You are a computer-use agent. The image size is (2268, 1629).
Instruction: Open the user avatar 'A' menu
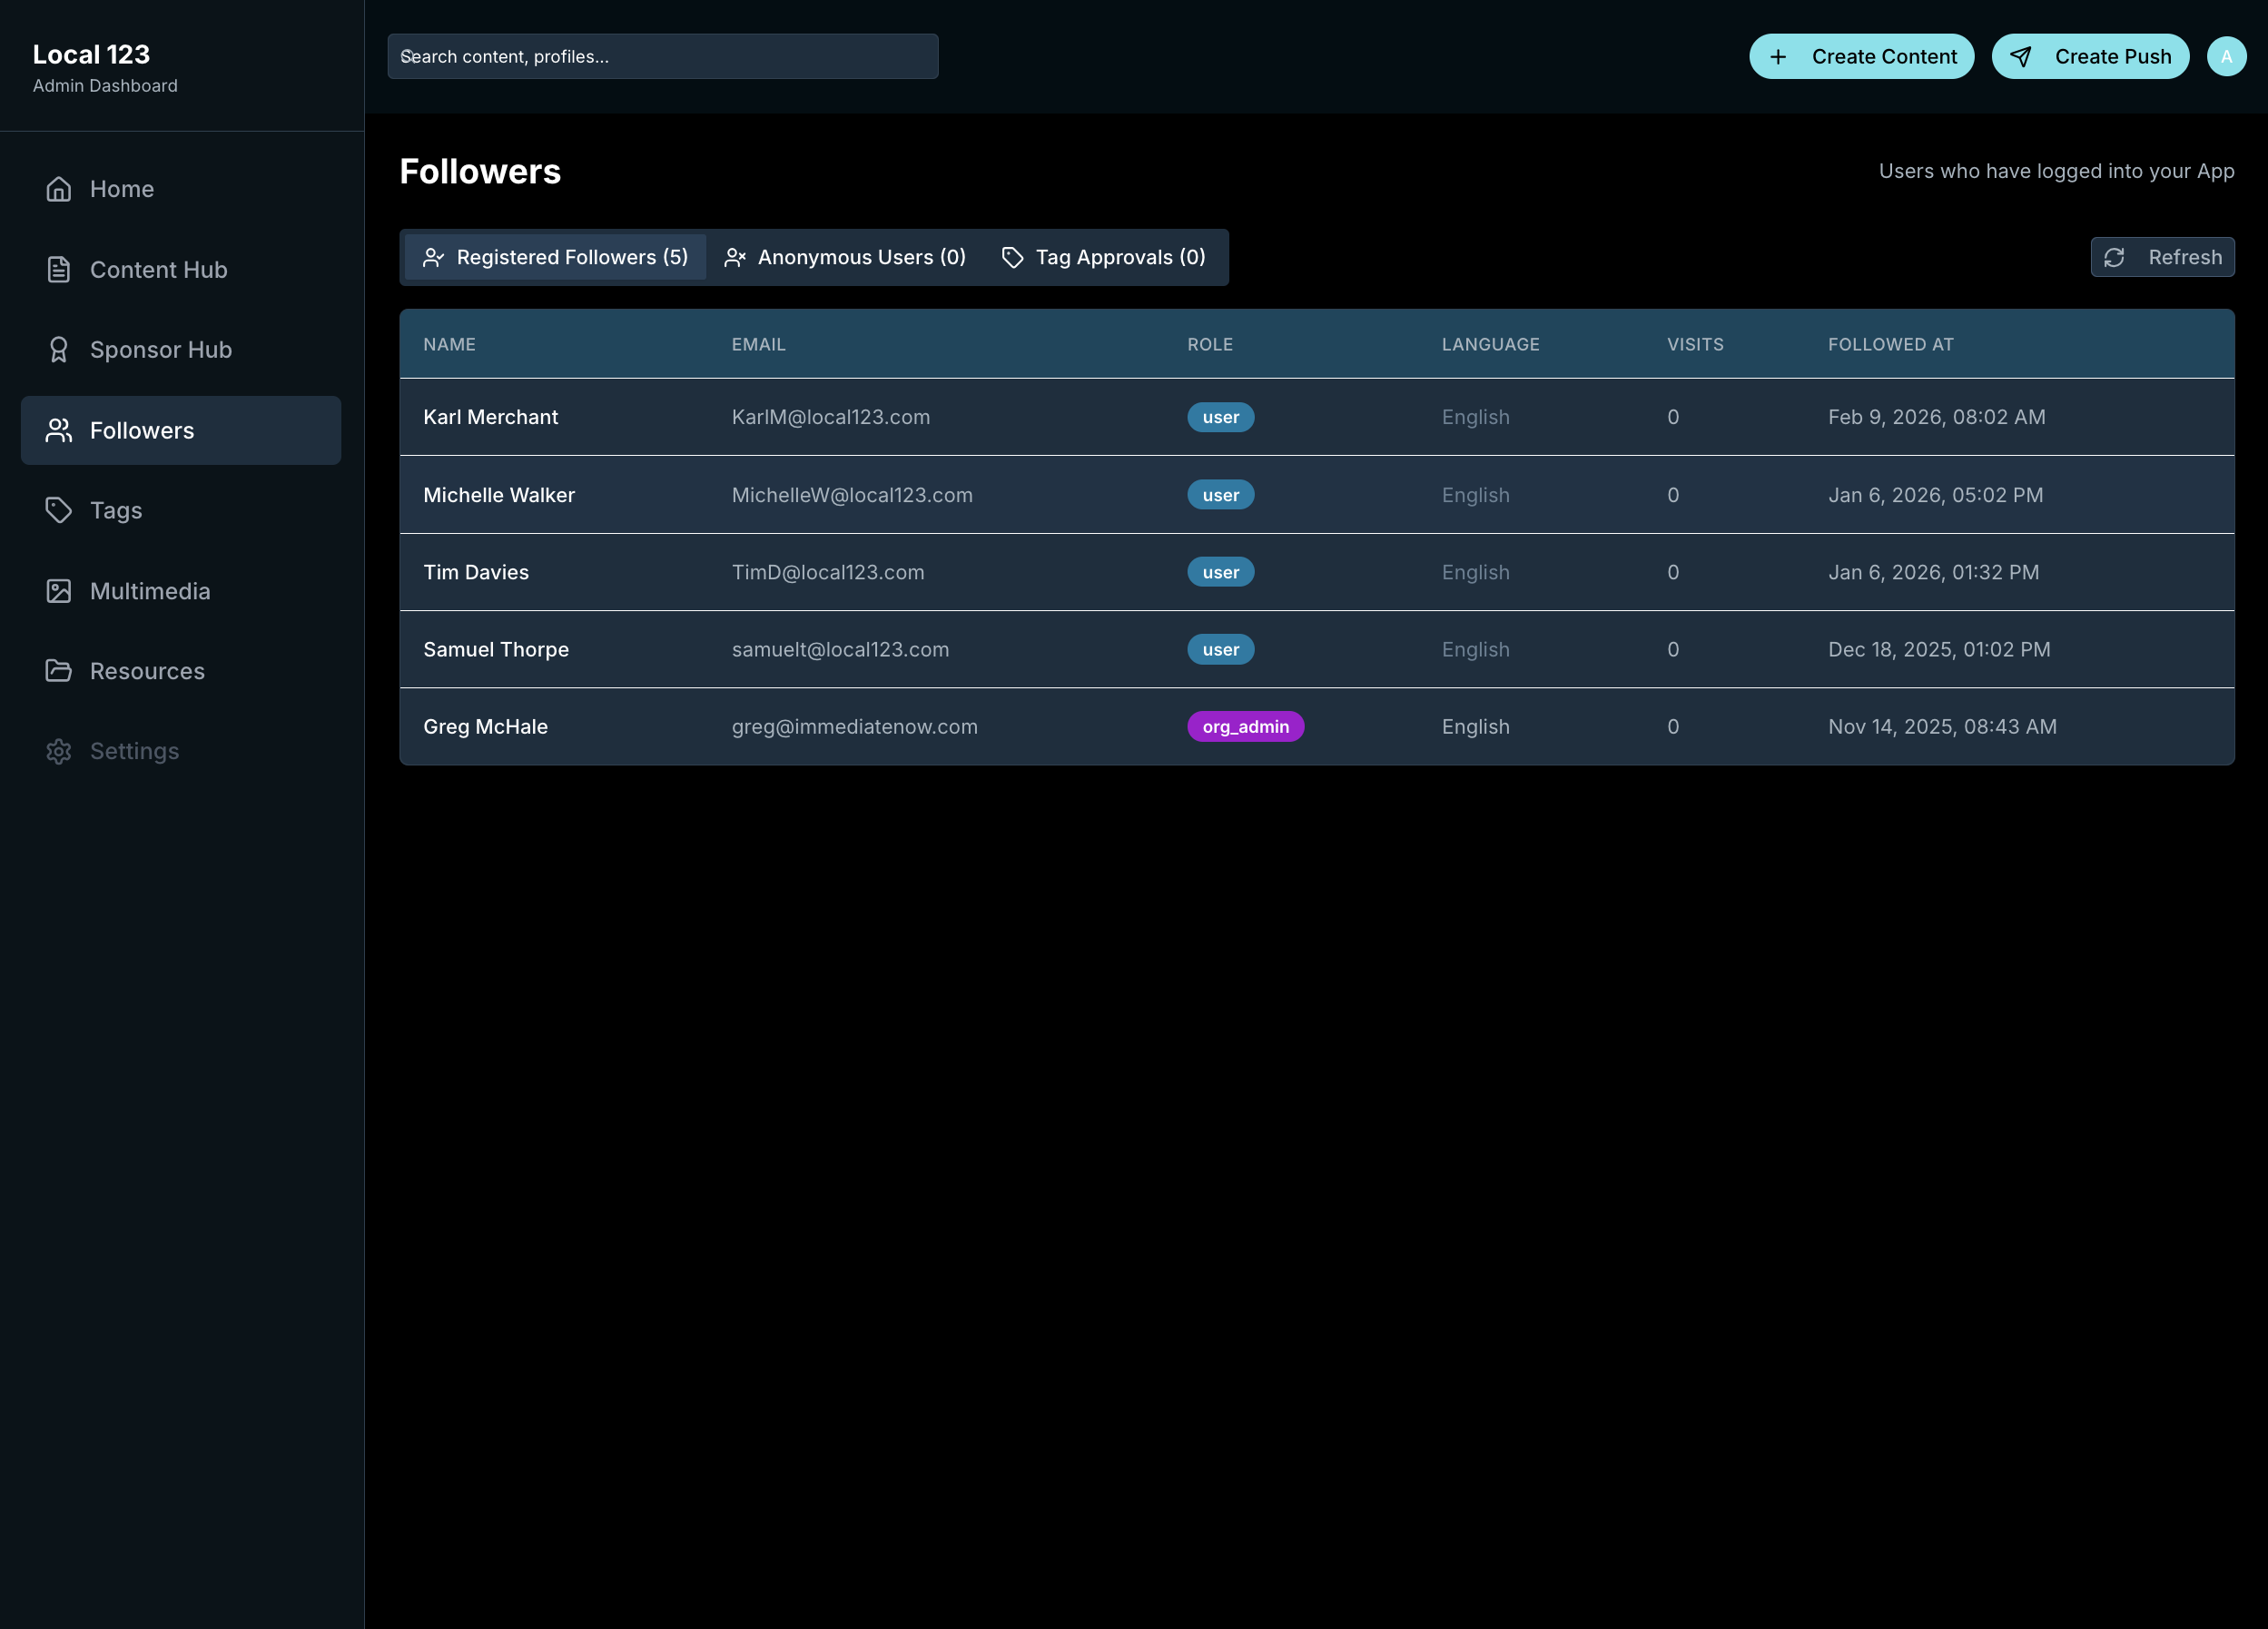[2226, 57]
